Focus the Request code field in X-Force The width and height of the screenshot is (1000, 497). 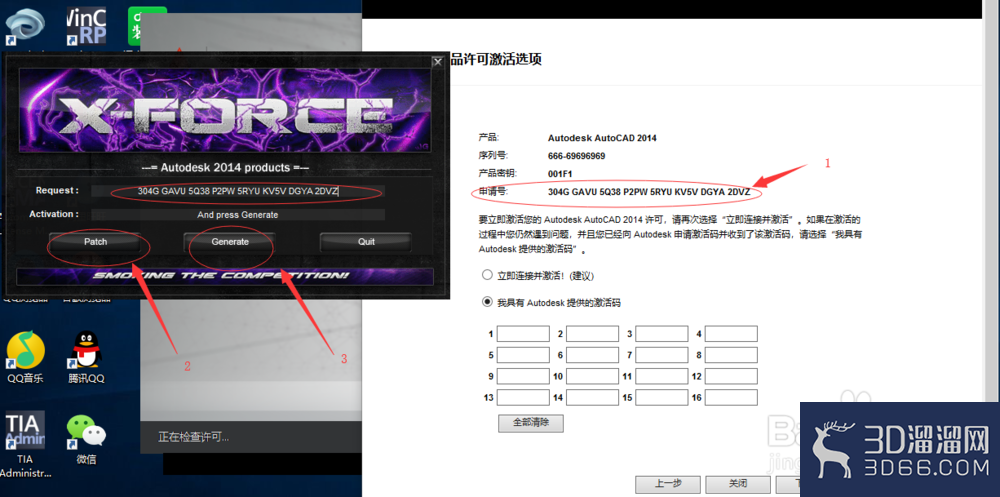coord(238,191)
